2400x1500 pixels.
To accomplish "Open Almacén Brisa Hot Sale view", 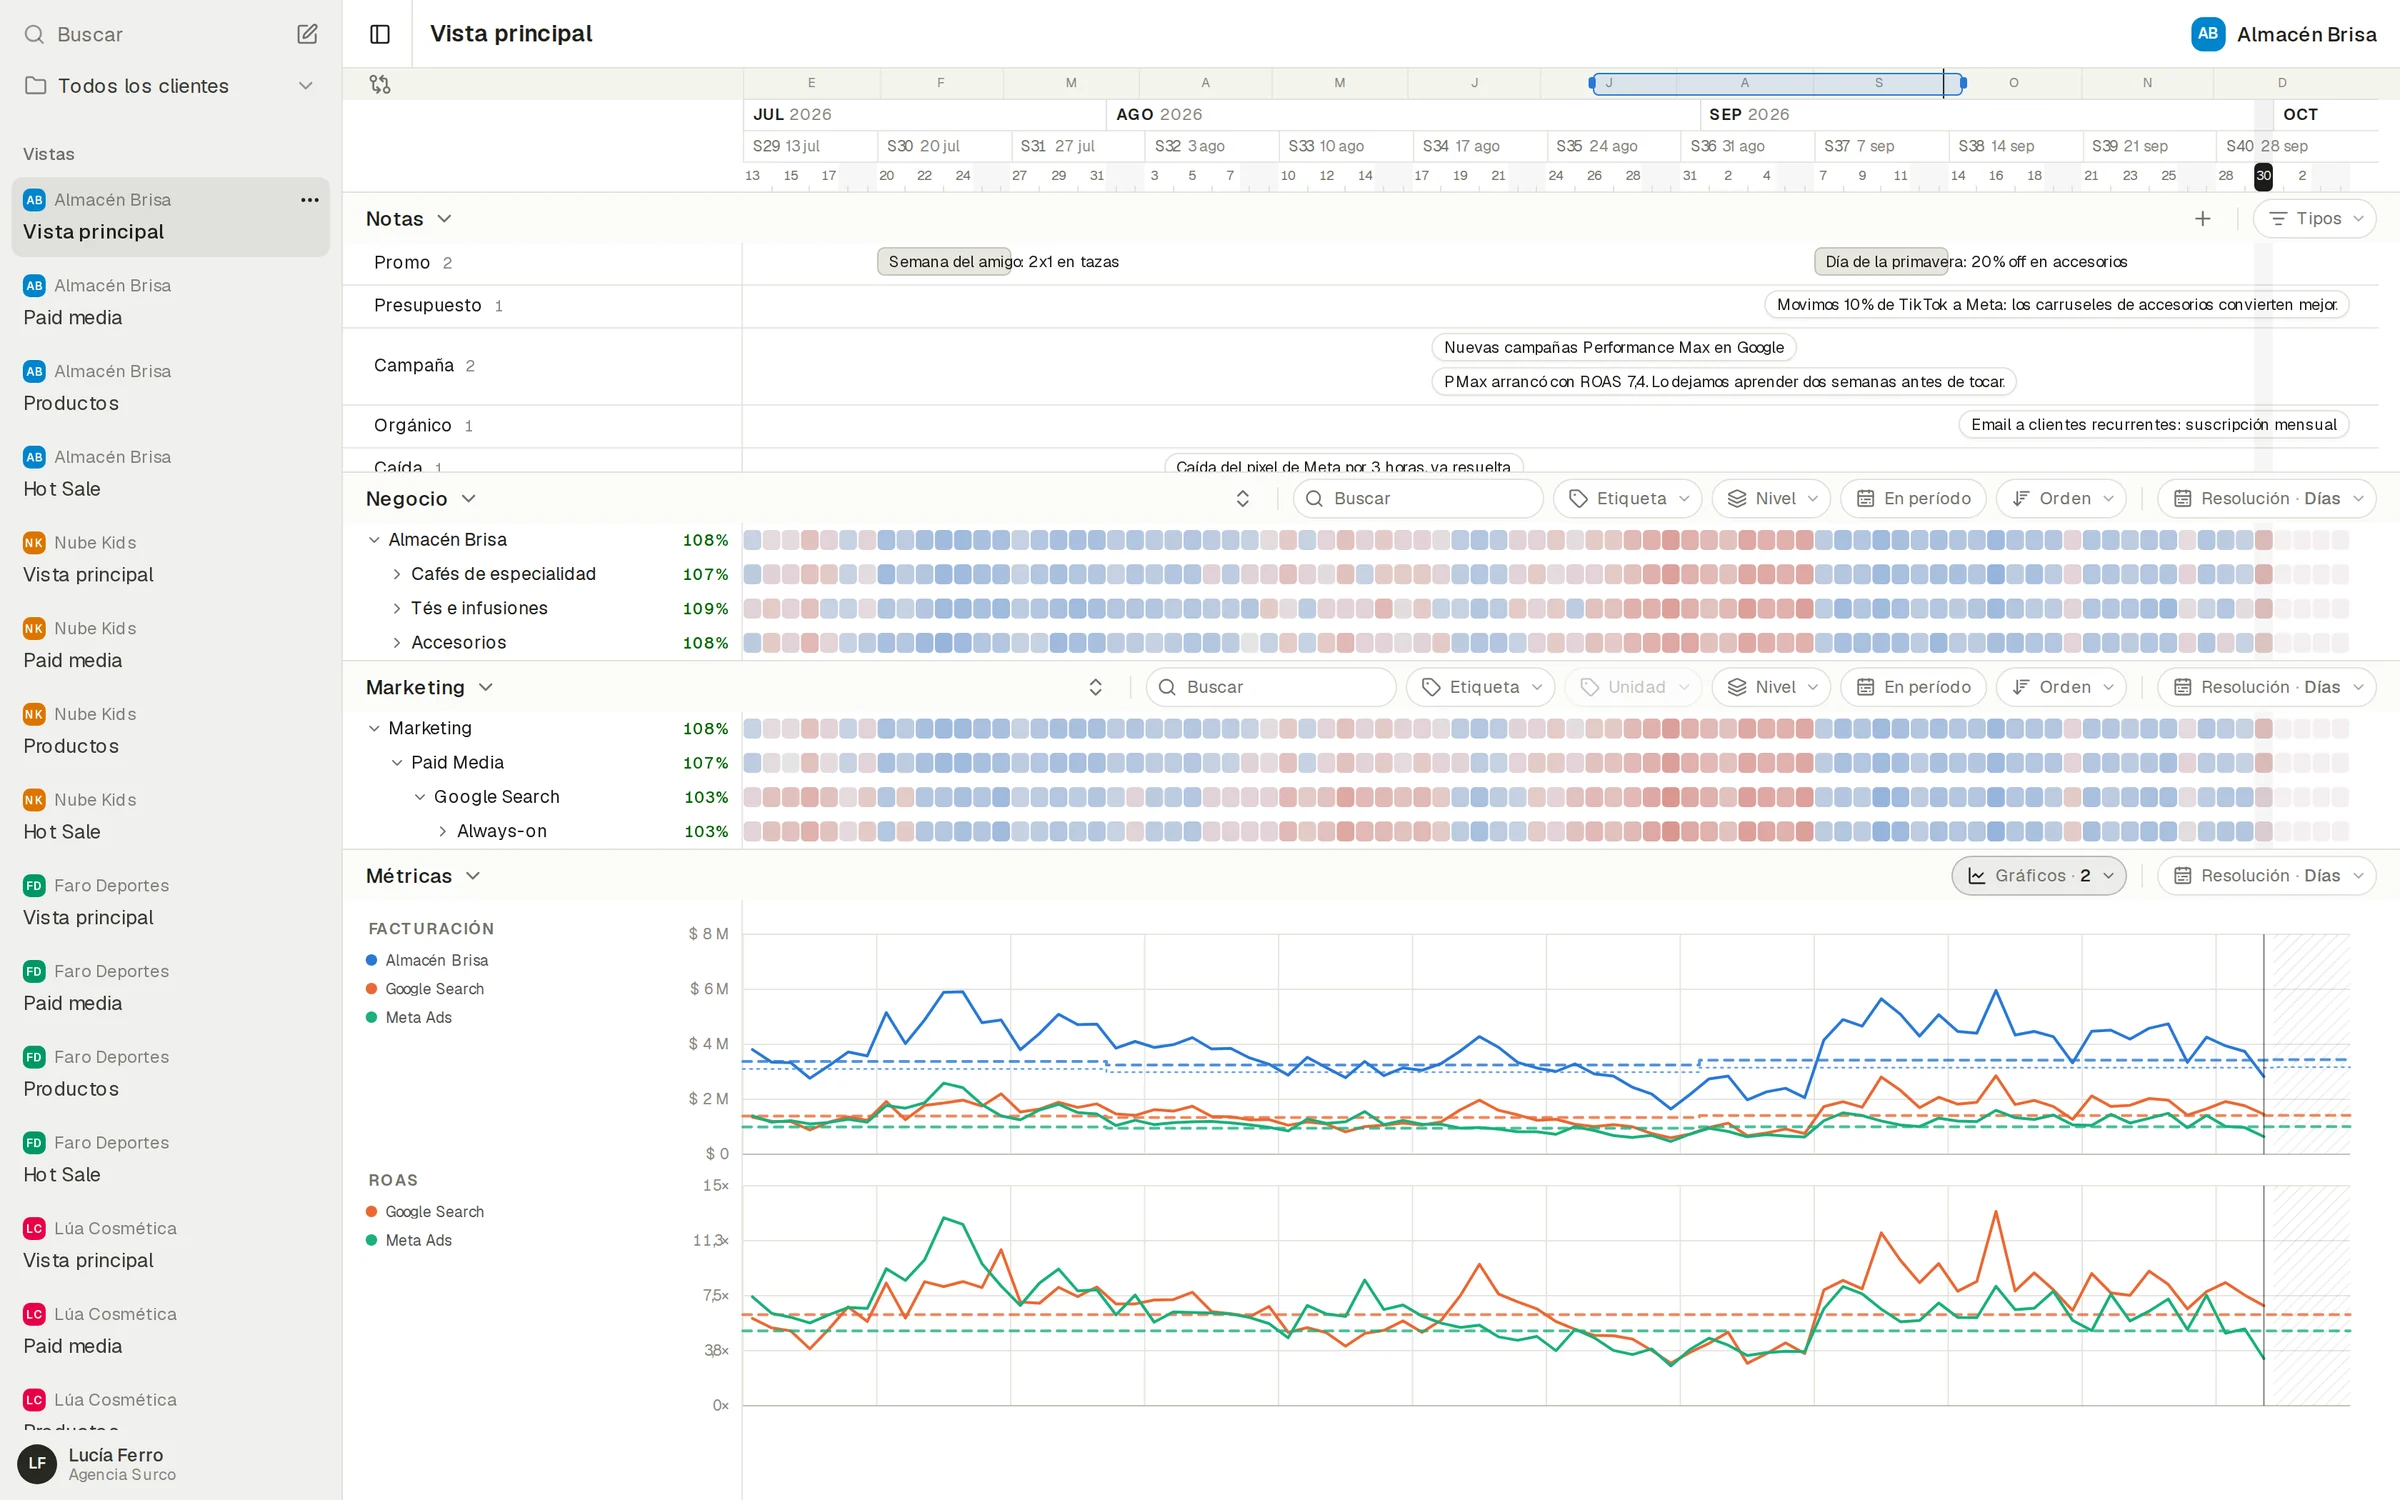I will (x=170, y=473).
